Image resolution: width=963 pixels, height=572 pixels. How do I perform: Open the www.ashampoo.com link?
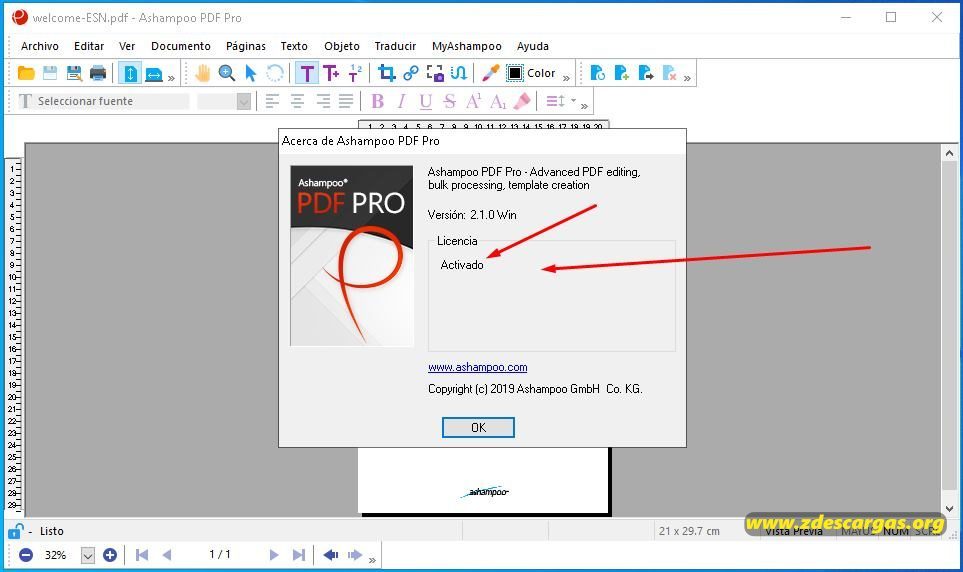pos(477,367)
